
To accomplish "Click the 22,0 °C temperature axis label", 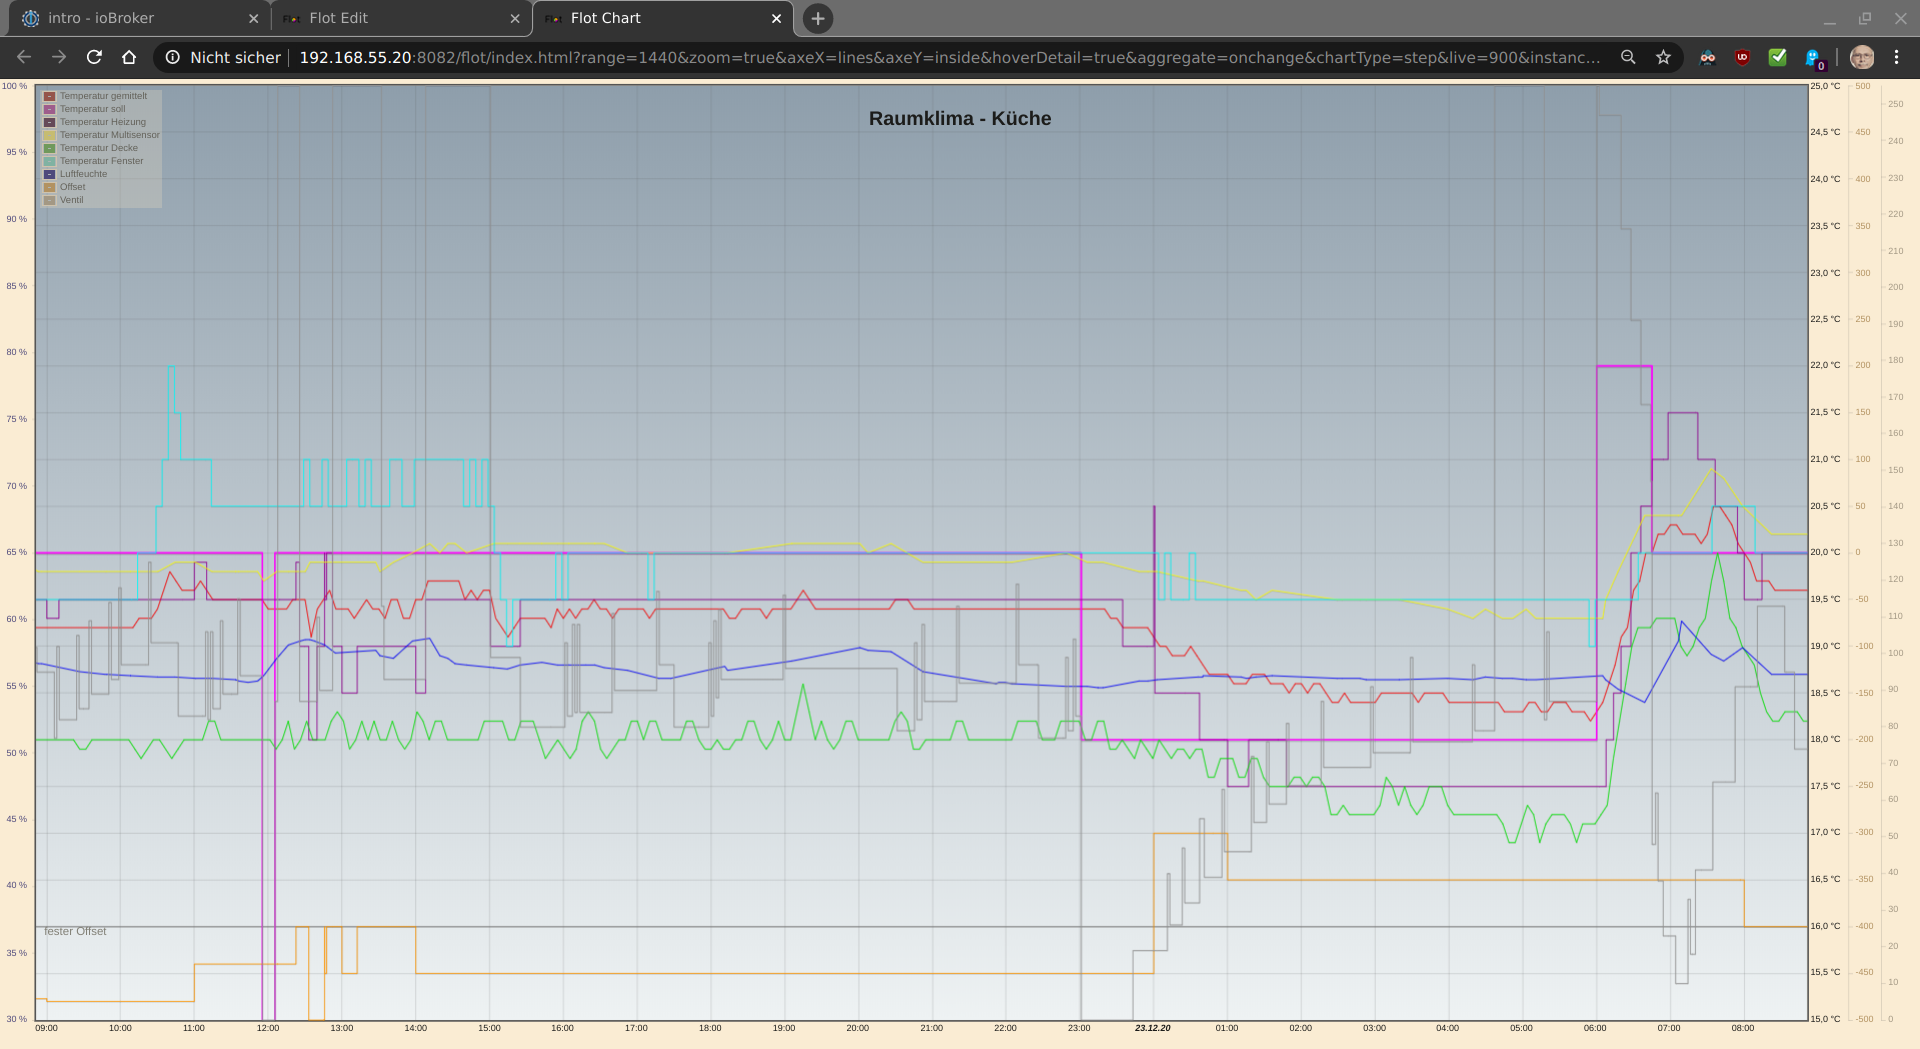I will (1825, 365).
